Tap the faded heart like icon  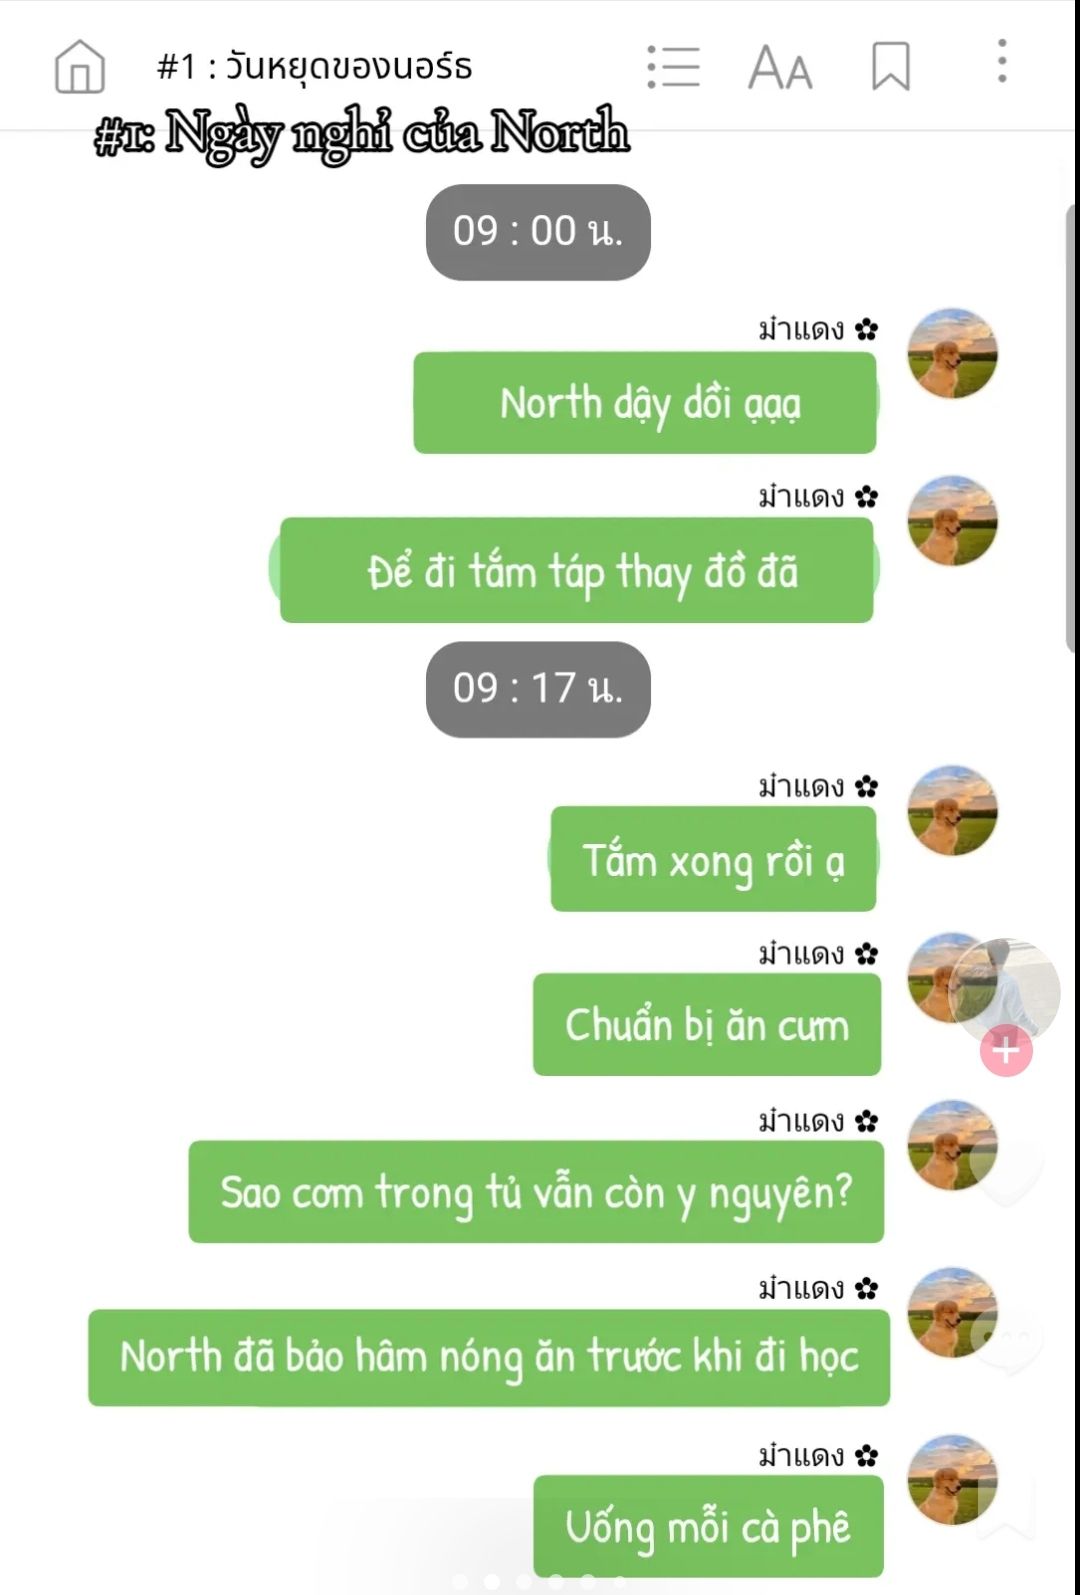click(x=1008, y=1173)
